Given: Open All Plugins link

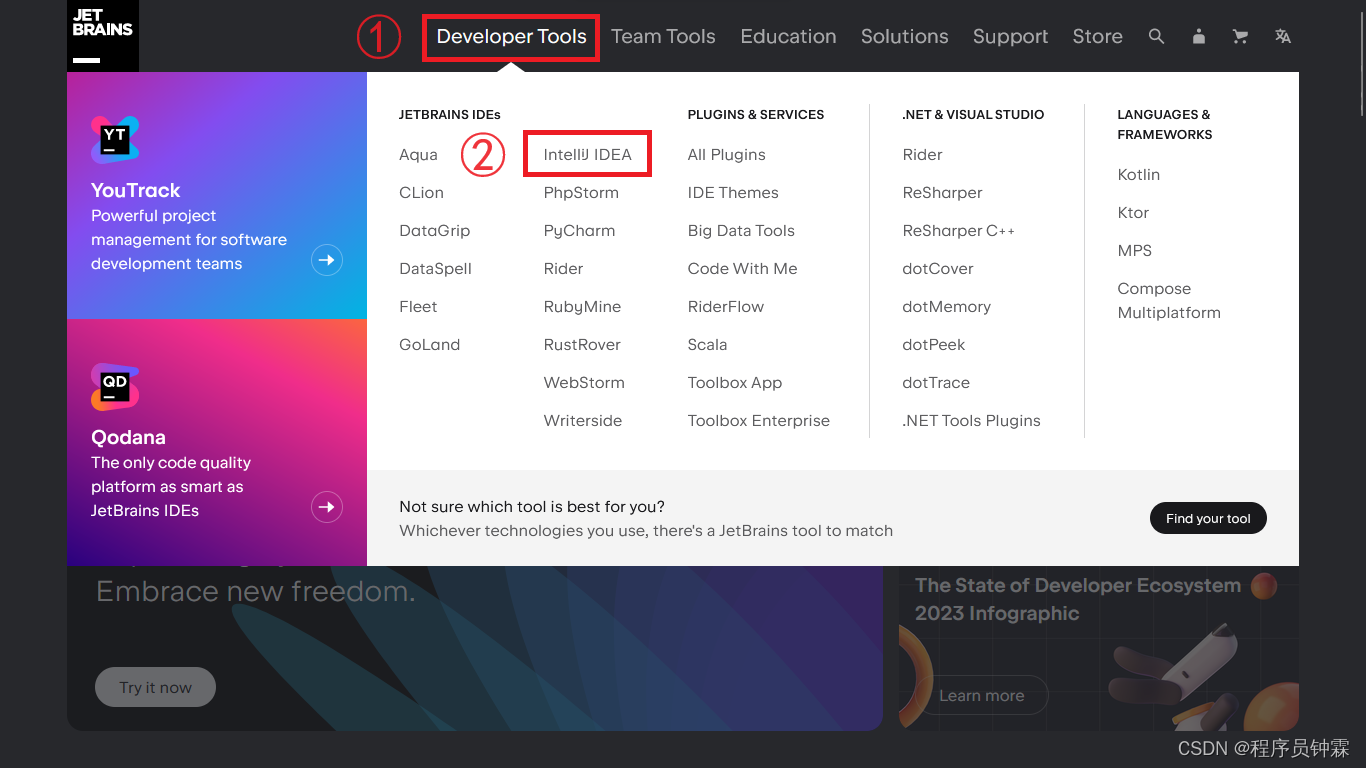Looking at the screenshot, I should (726, 155).
